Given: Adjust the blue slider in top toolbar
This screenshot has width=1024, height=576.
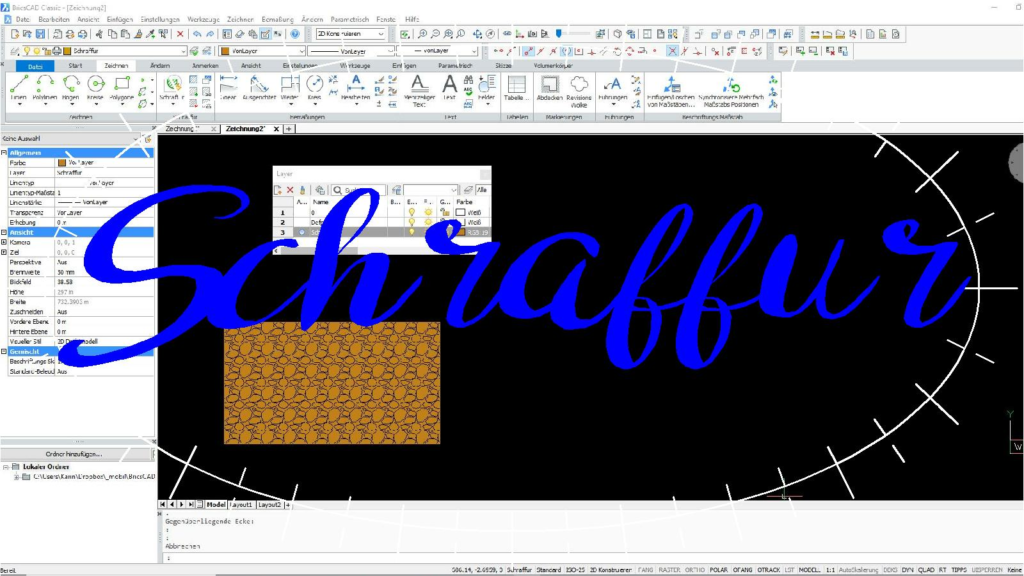Looking at the screenshot, I should click(x=558, y=33).
